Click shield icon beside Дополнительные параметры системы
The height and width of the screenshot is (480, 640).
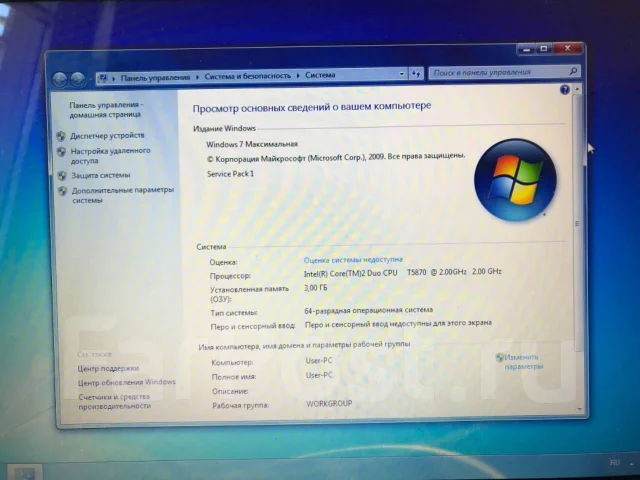coord(63,191)
